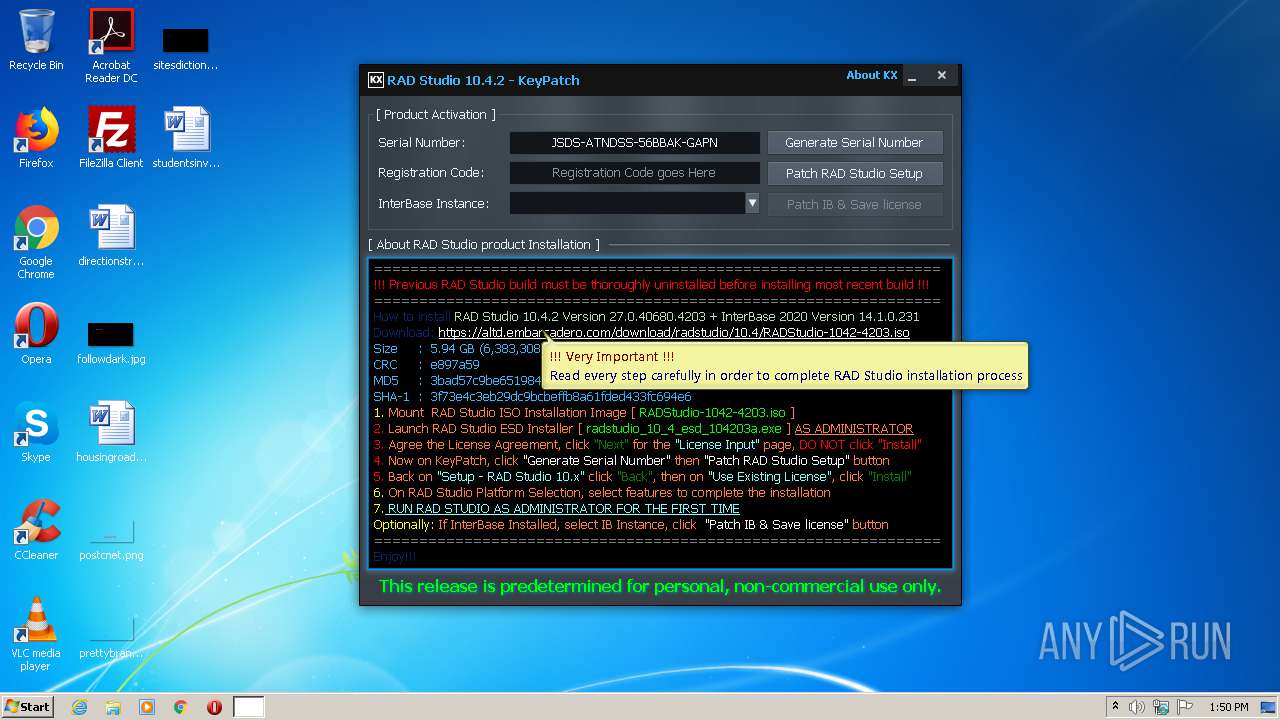Click the Patch RAD Studio Setup button

[854, 173]
